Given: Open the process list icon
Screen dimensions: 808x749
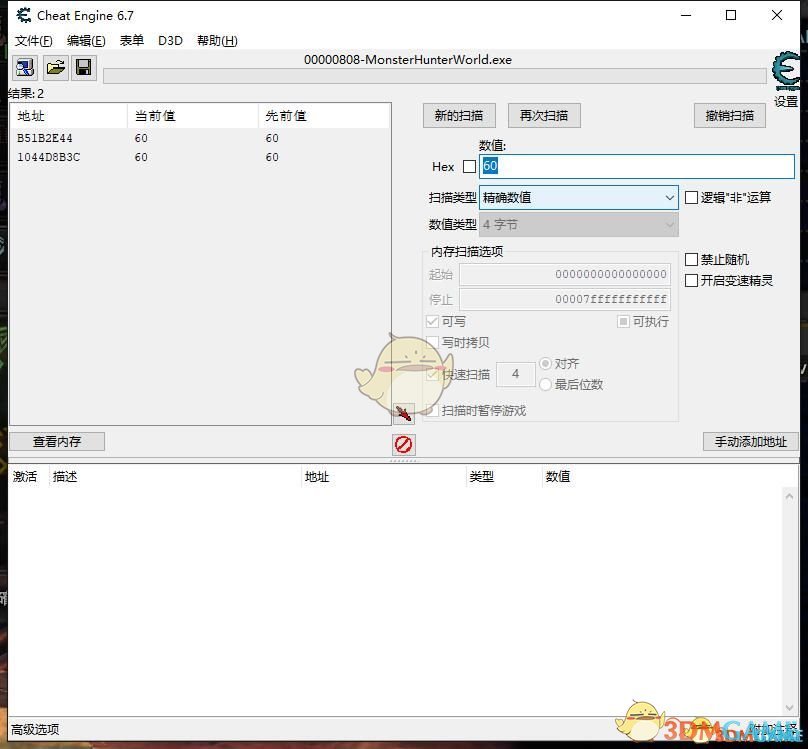Looking at the screenshot, I should point(25,67).
